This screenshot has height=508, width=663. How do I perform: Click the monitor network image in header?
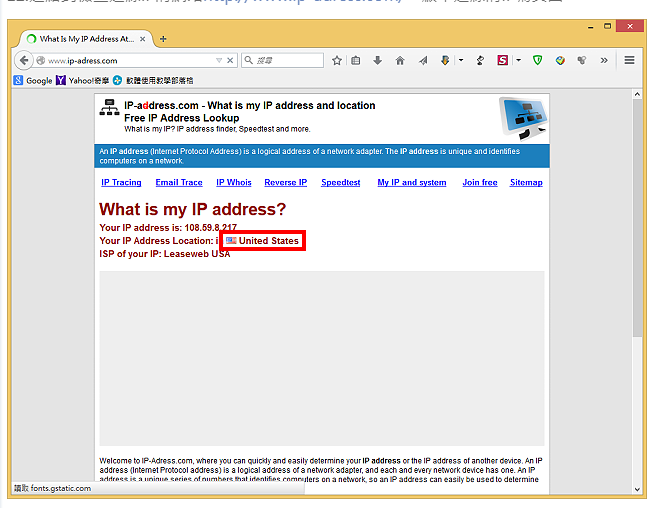(523, 118)
